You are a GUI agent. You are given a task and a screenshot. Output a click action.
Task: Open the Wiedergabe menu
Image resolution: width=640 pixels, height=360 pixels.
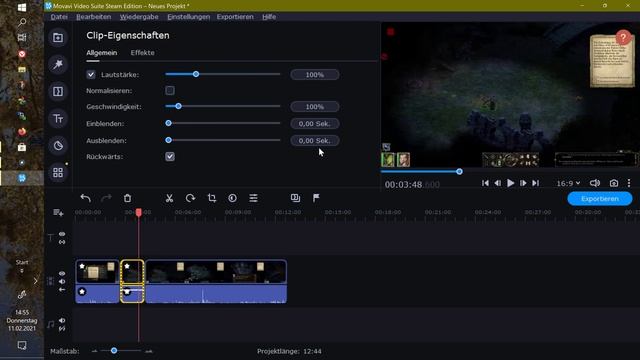[139, 17]
